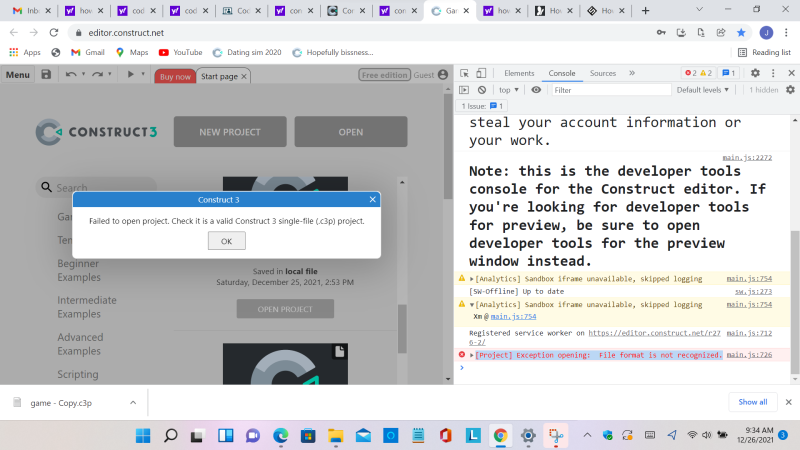Open the sw.js:273 source link
Viewport: 800px width, 450px height.
pos(753,291)
